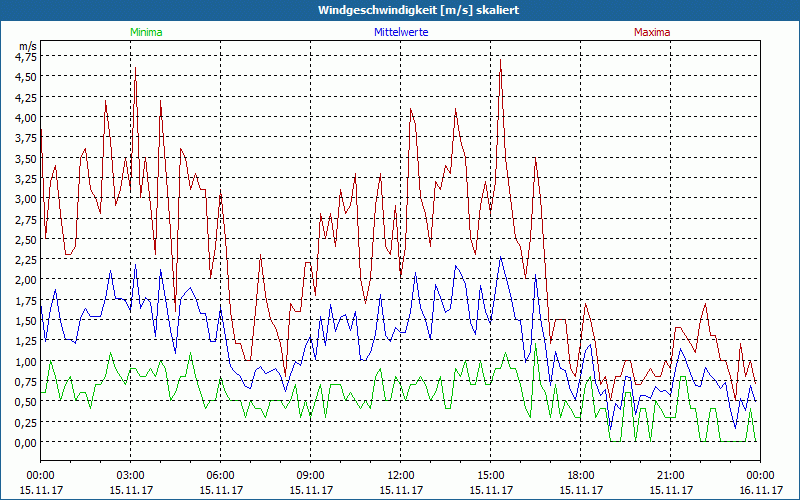Click the 06:00 time axis label

[221, 475]
